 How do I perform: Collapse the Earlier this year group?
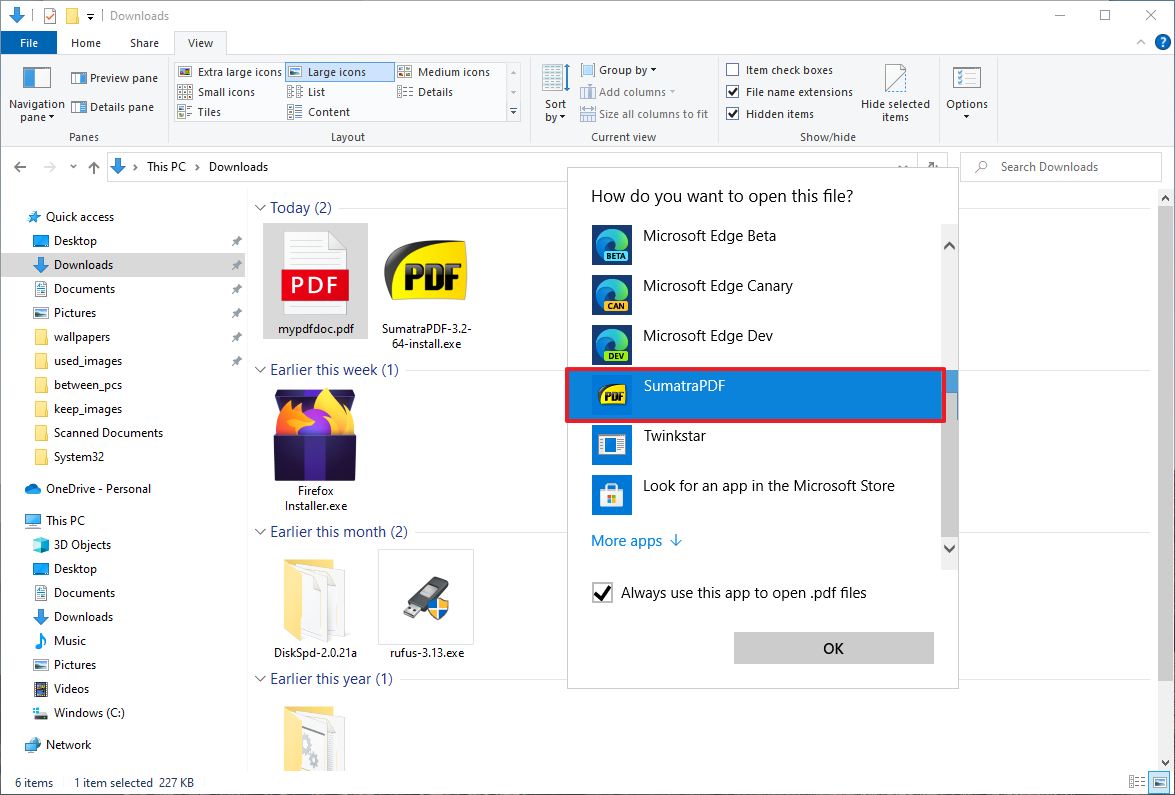(260, 679)
